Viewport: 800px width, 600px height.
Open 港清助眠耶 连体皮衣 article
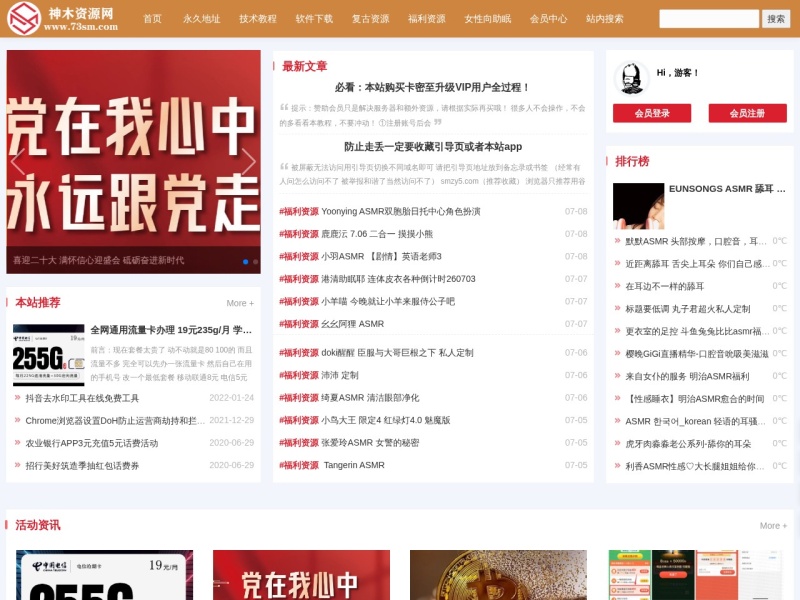(x=398, y=279)
